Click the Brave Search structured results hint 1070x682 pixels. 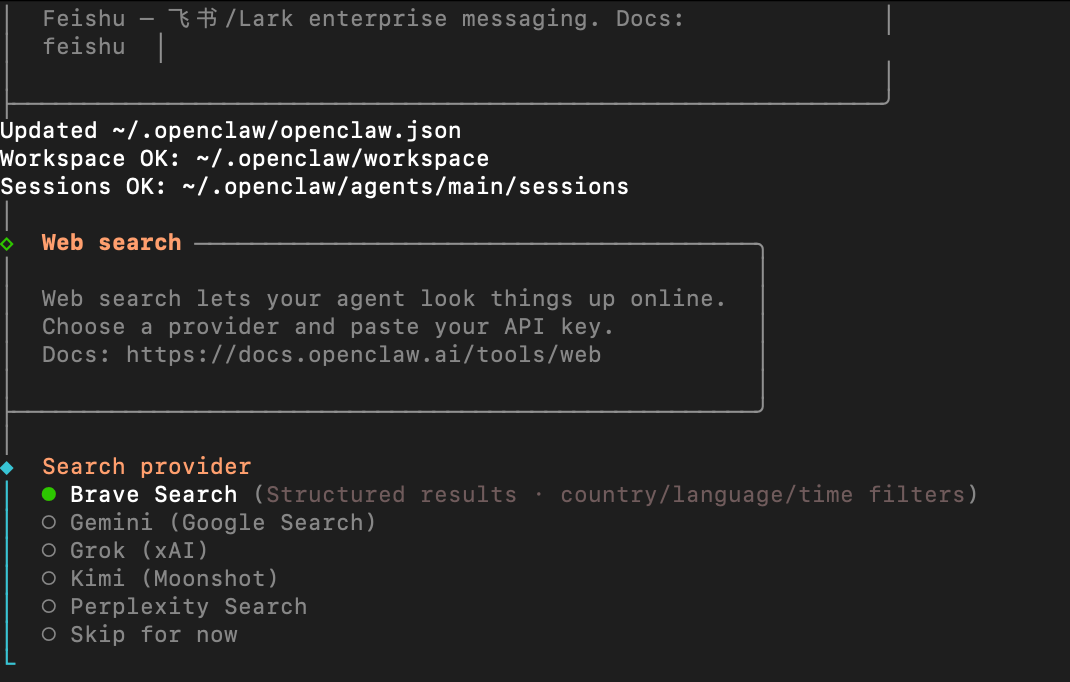pyautogui.click(x=616, y=494)
